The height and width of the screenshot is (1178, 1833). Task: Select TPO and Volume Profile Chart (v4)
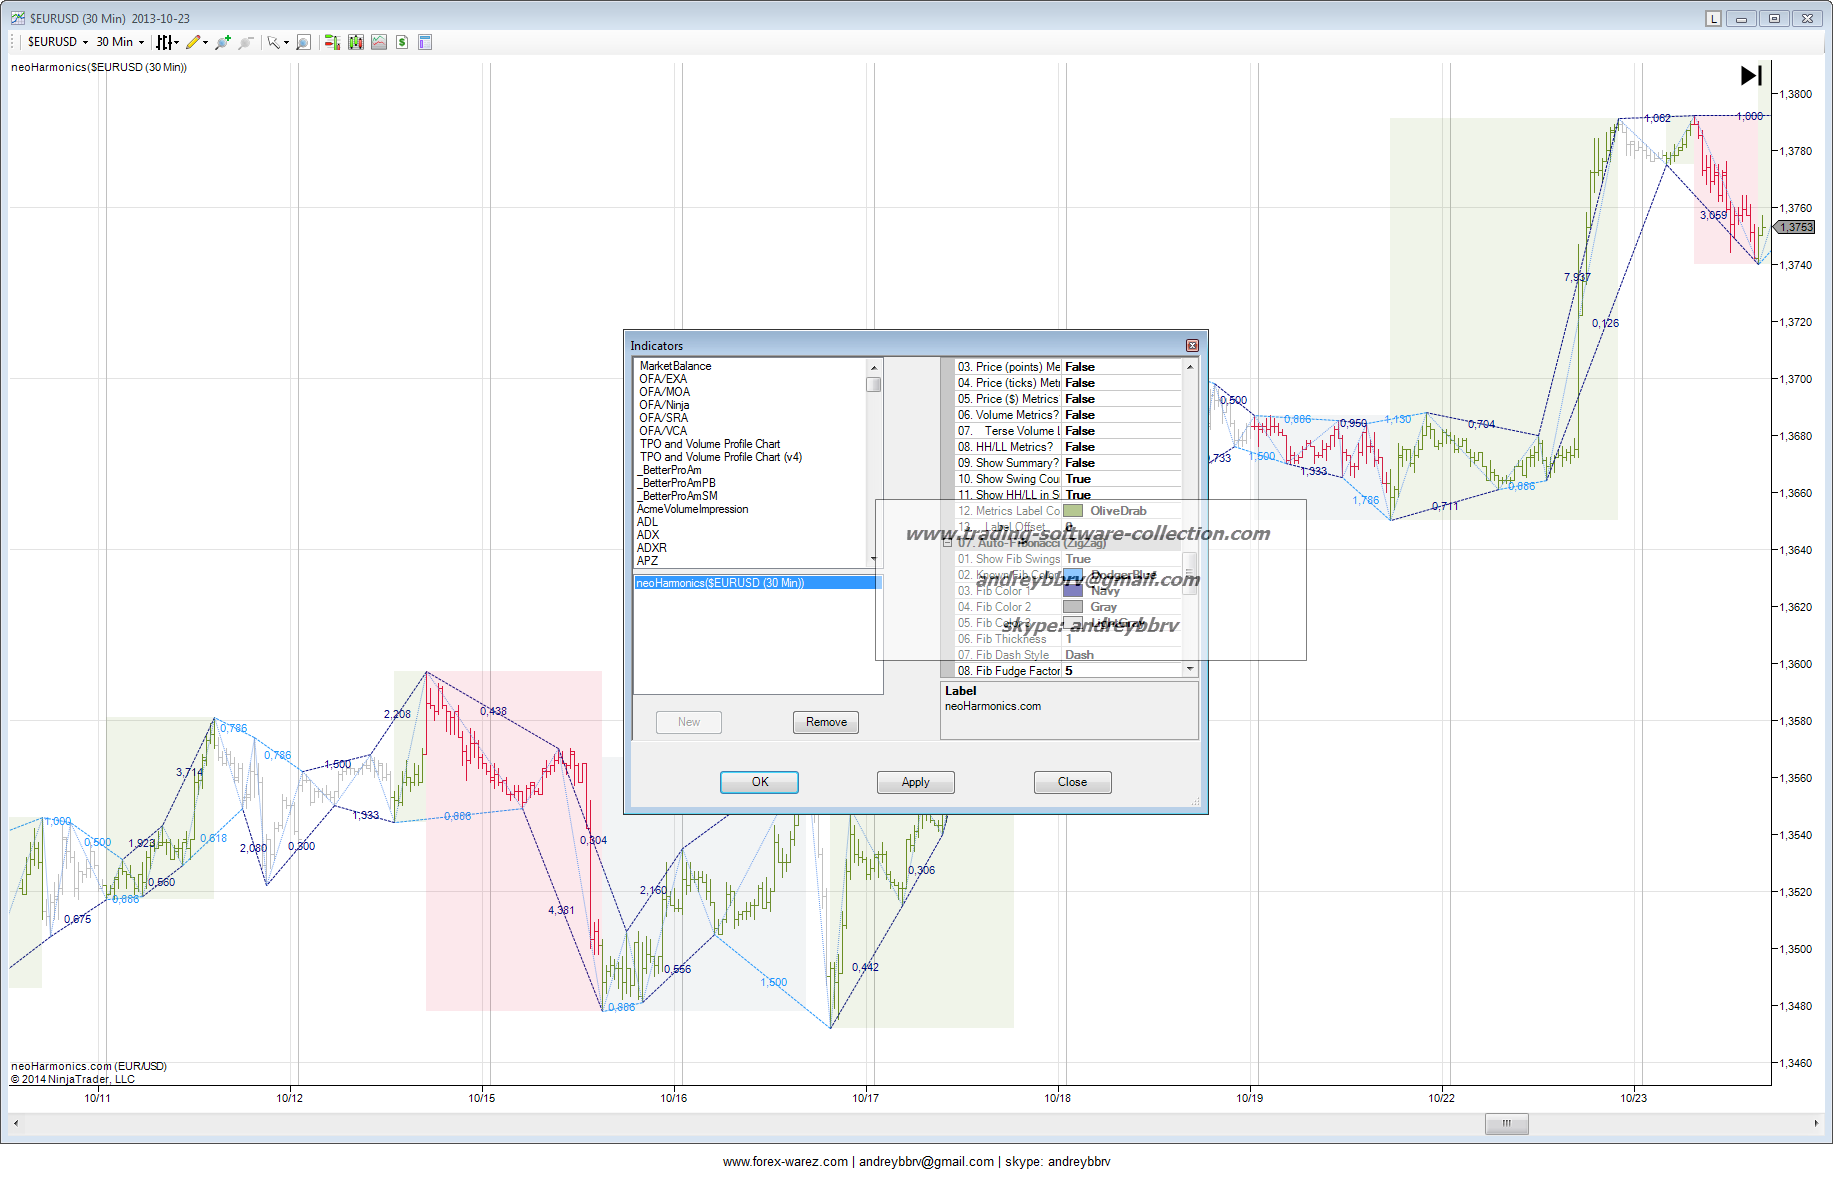(720, 457)
